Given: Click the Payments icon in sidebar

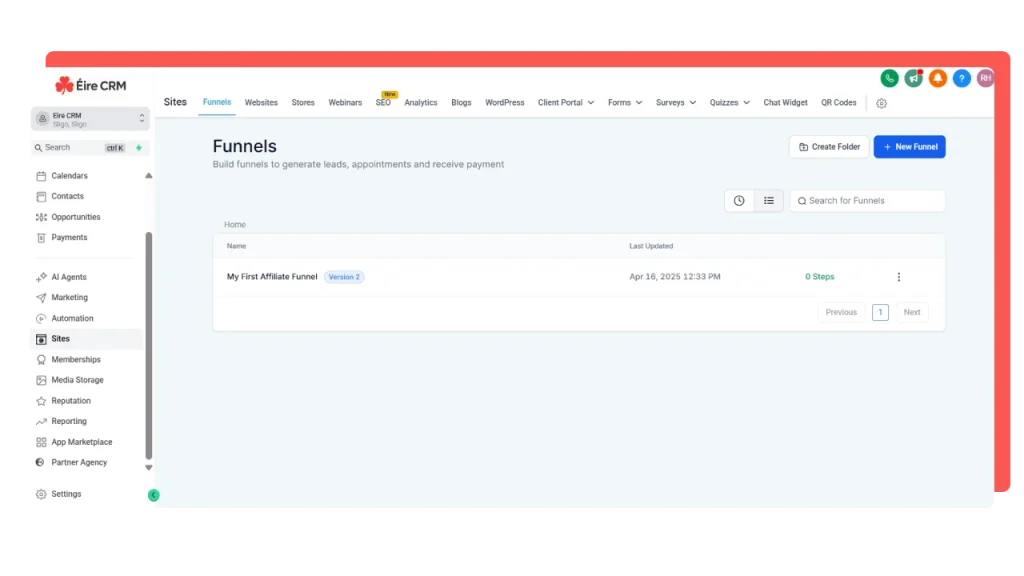Looking at the screenshot, I should [x=41, y=238].
